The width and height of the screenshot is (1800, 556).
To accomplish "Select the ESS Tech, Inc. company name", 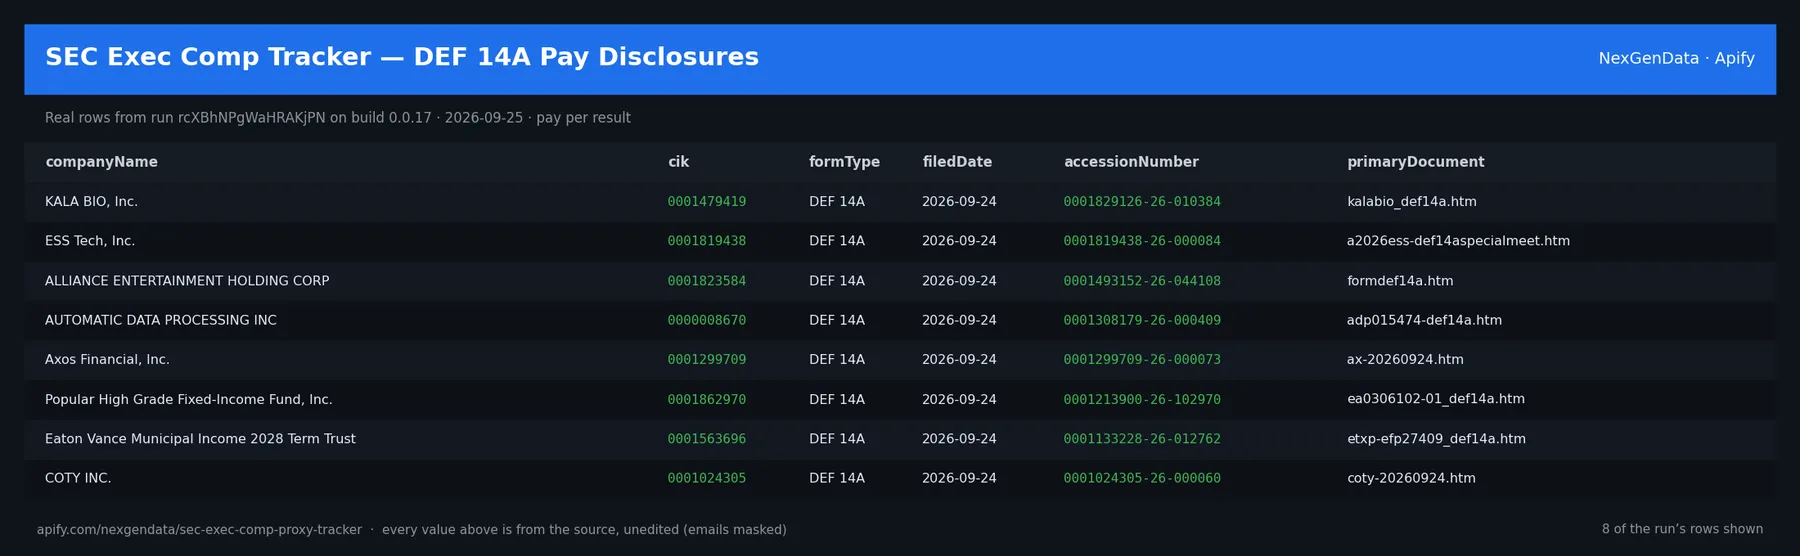I will [x=90, y=241].
